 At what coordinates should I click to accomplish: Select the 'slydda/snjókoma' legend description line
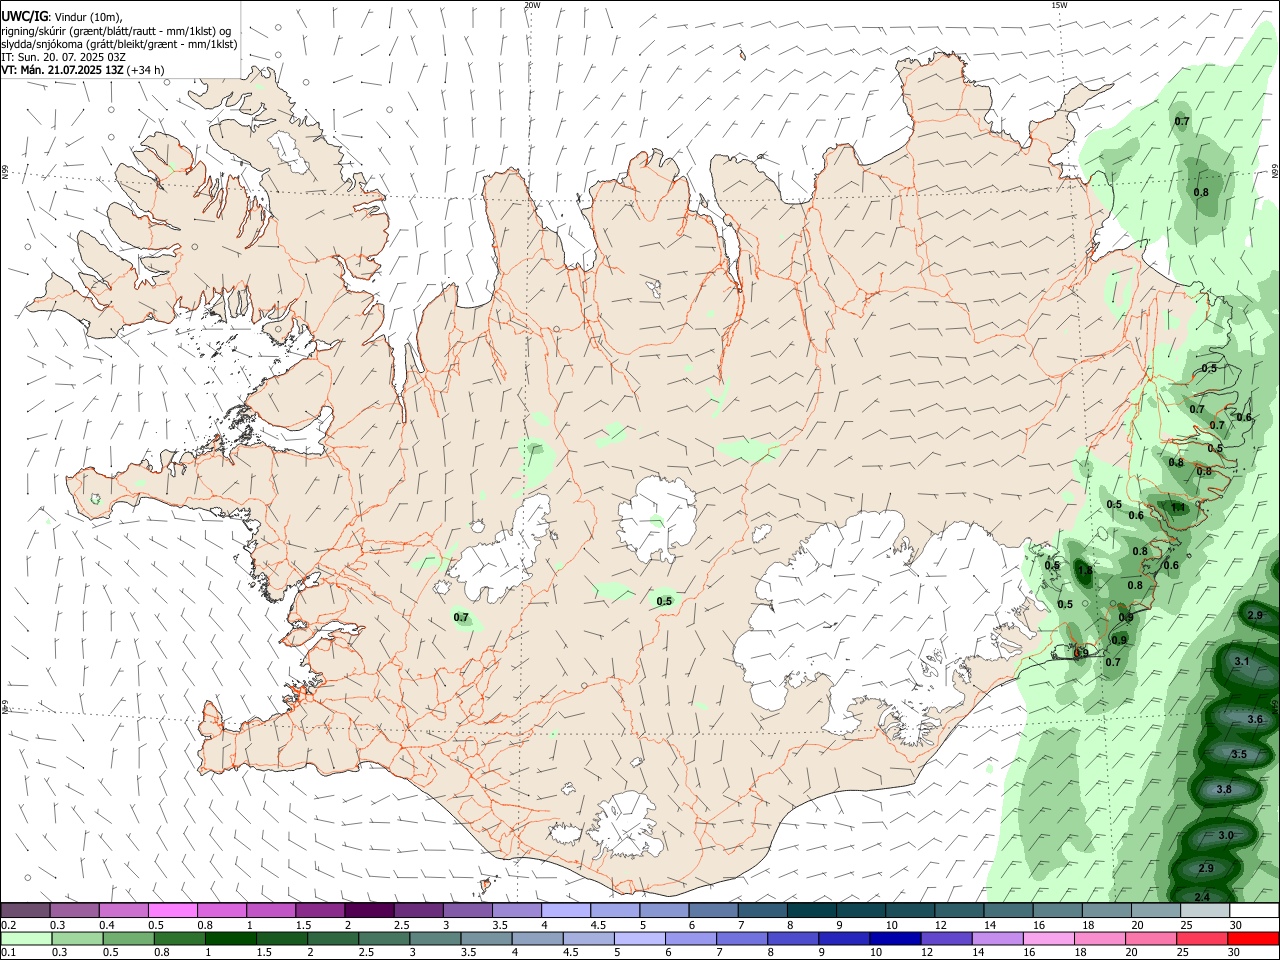pyautogui.click(x=119, y=44)
